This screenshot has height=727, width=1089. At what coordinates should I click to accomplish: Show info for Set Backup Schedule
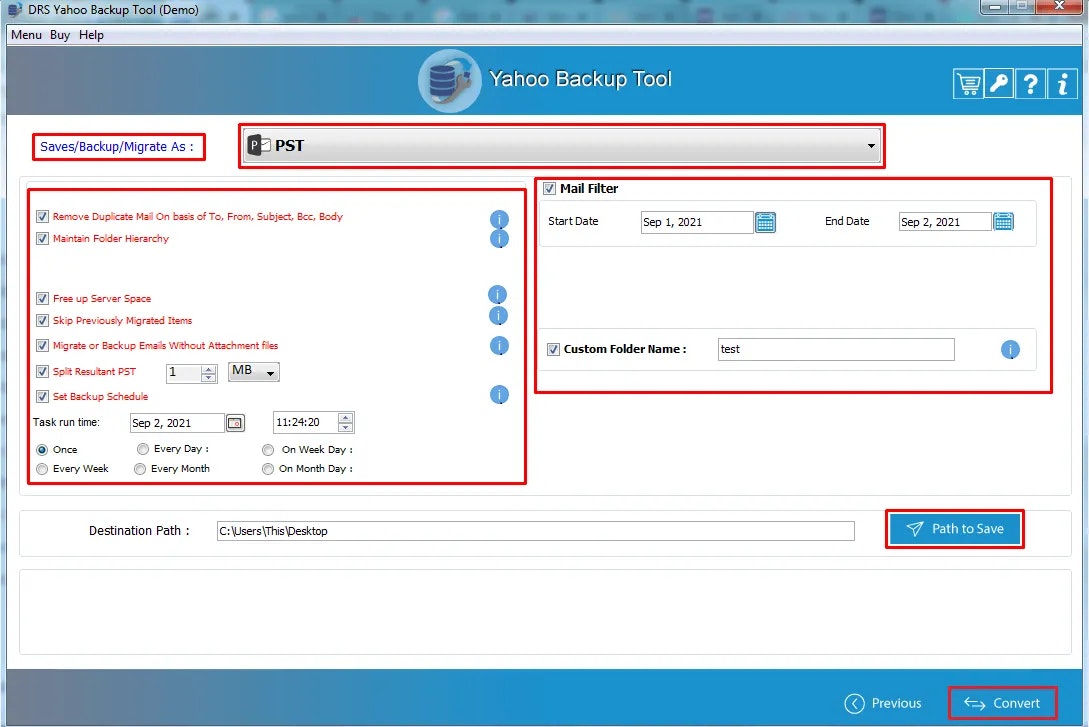[x=499, y=395]
